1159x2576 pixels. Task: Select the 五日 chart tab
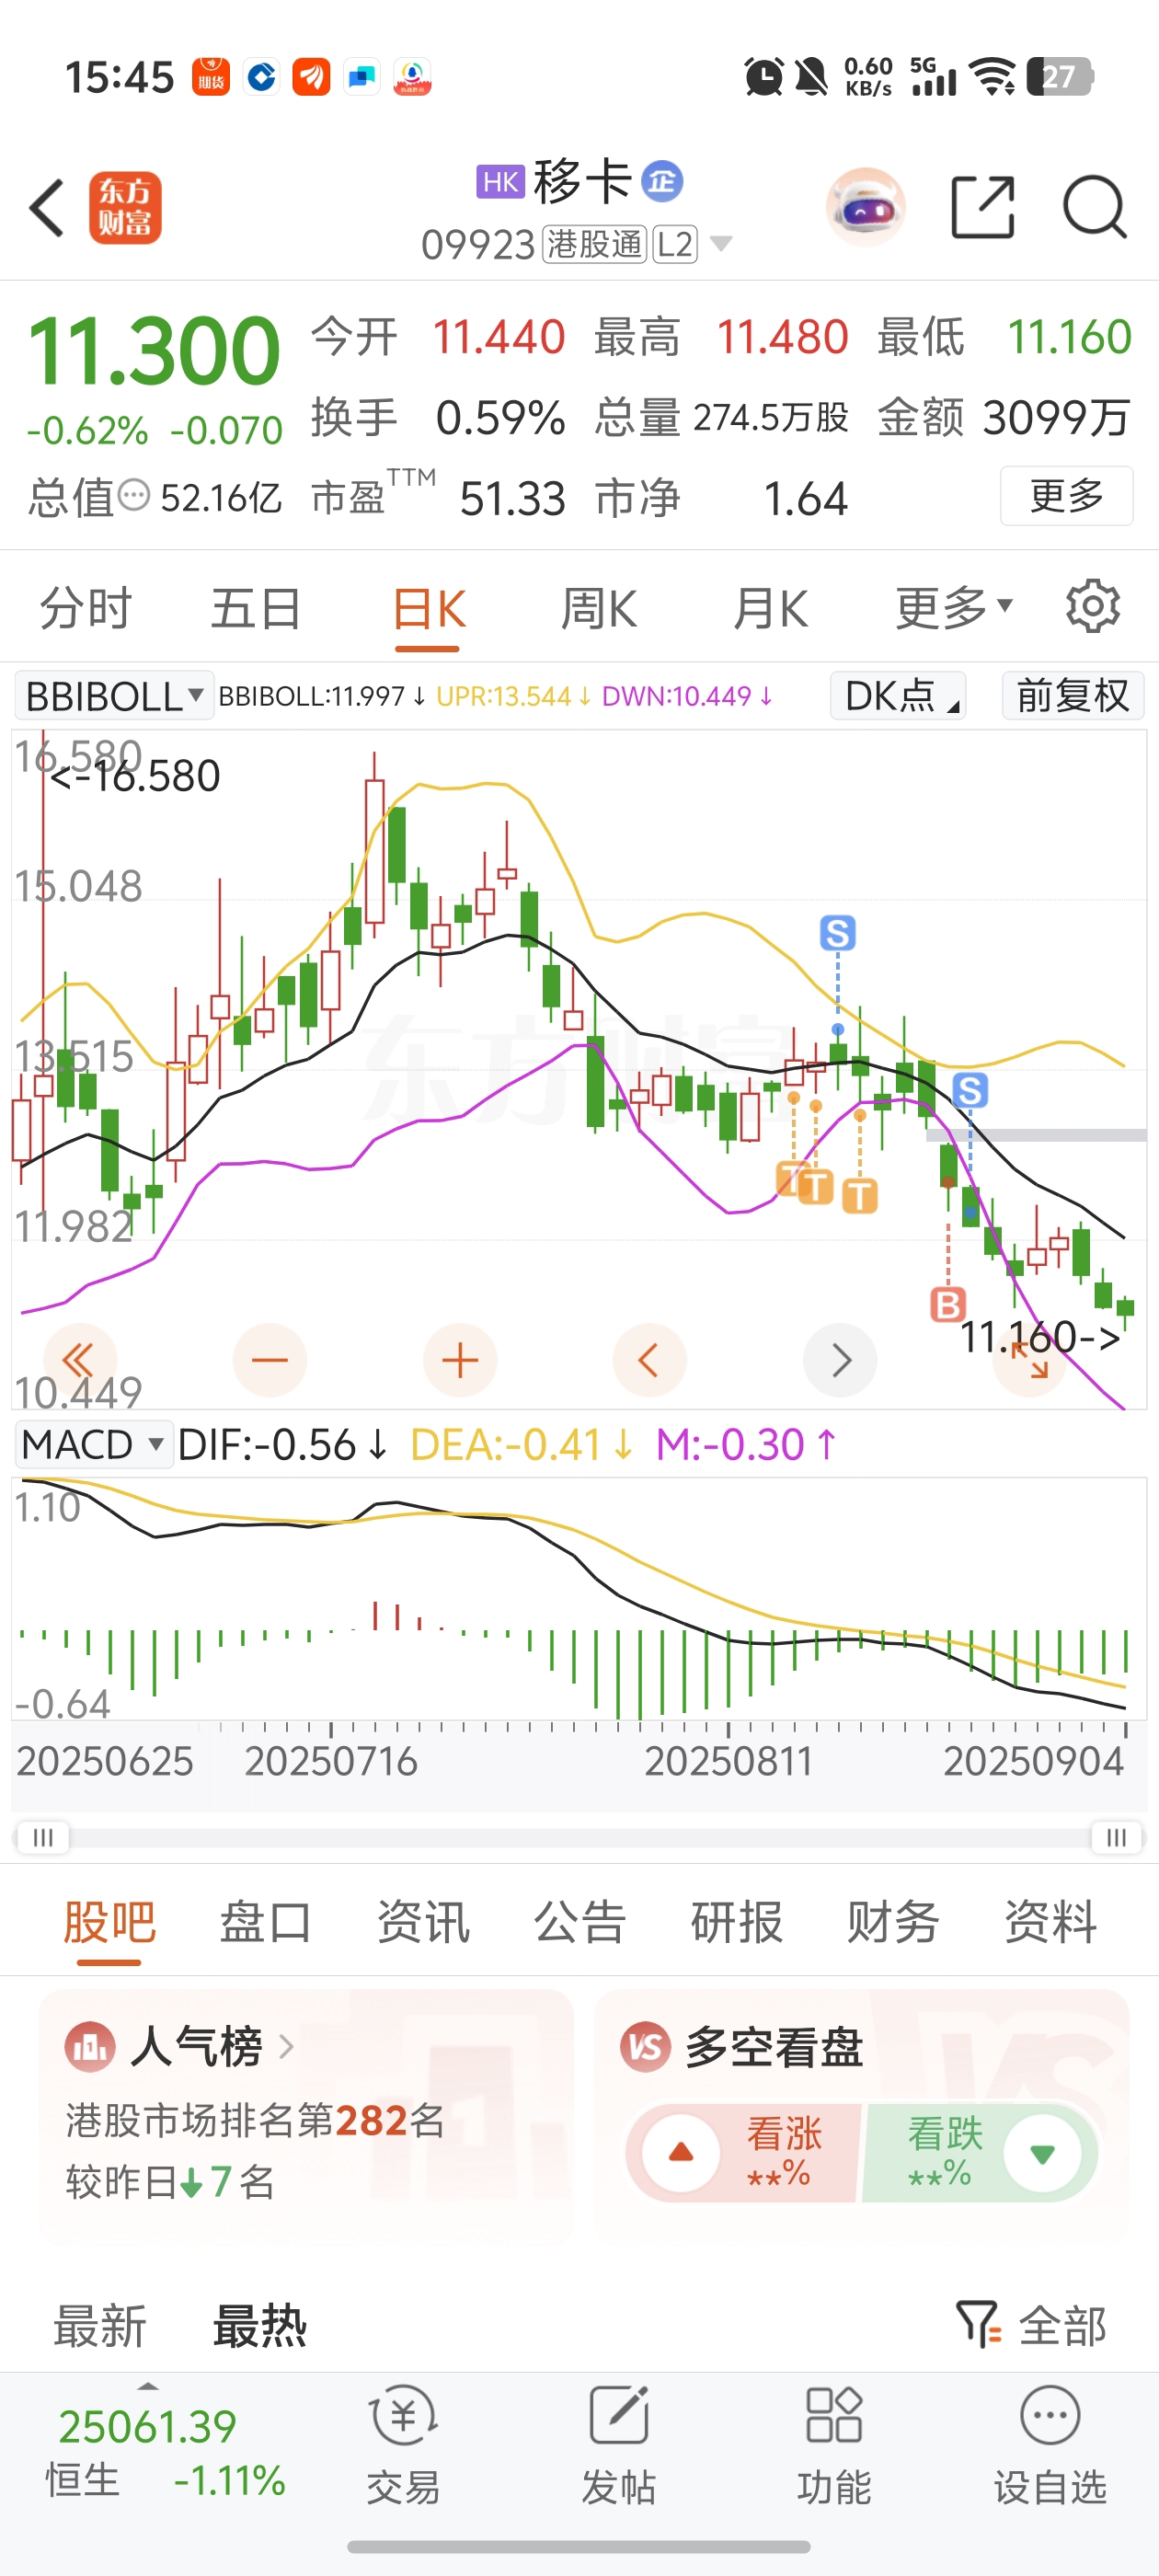[257, 607]
